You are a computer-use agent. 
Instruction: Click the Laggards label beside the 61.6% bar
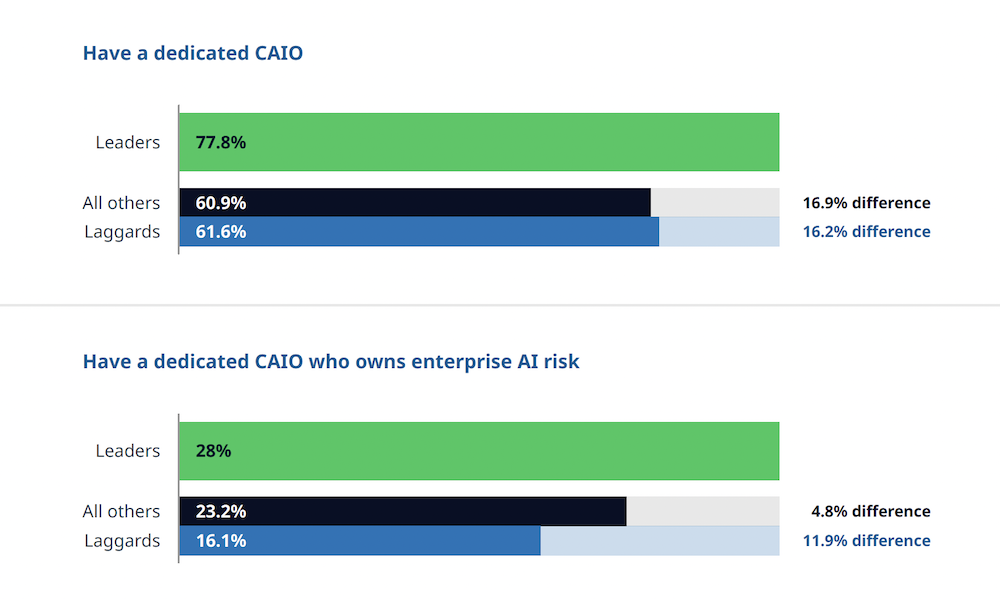pos(121,232)
